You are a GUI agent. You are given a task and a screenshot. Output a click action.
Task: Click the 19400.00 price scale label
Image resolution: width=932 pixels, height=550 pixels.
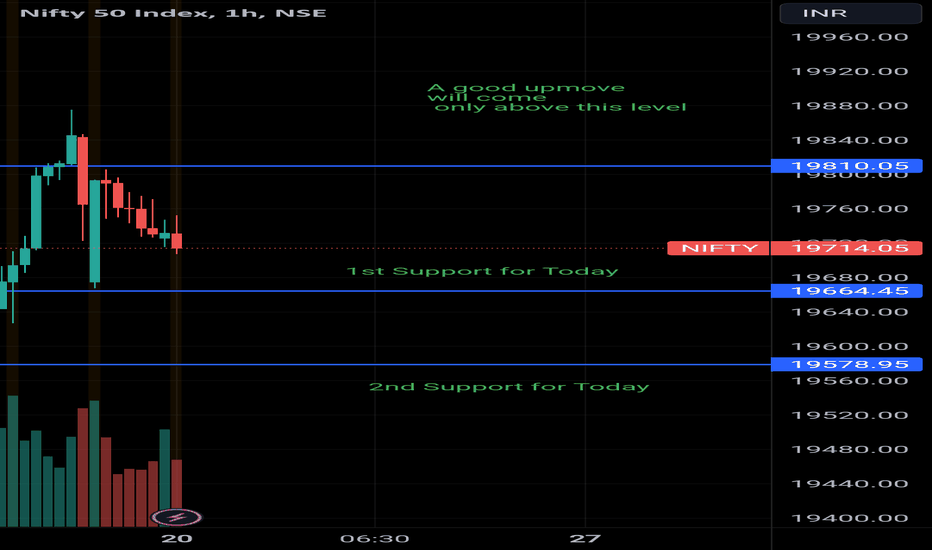849,518
